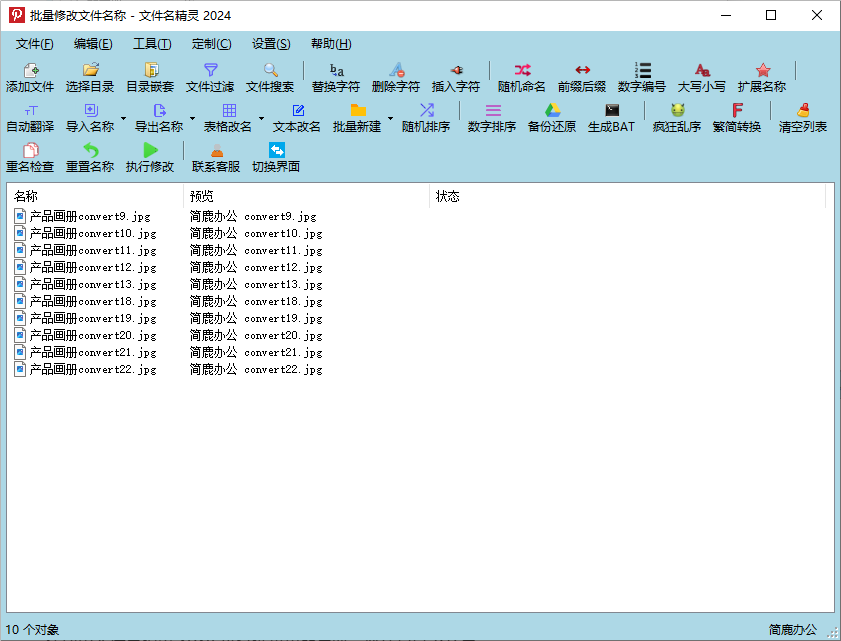Sort the list by the 名称 column header
This screenshot has width=841, height=641.
pos(95,197)
